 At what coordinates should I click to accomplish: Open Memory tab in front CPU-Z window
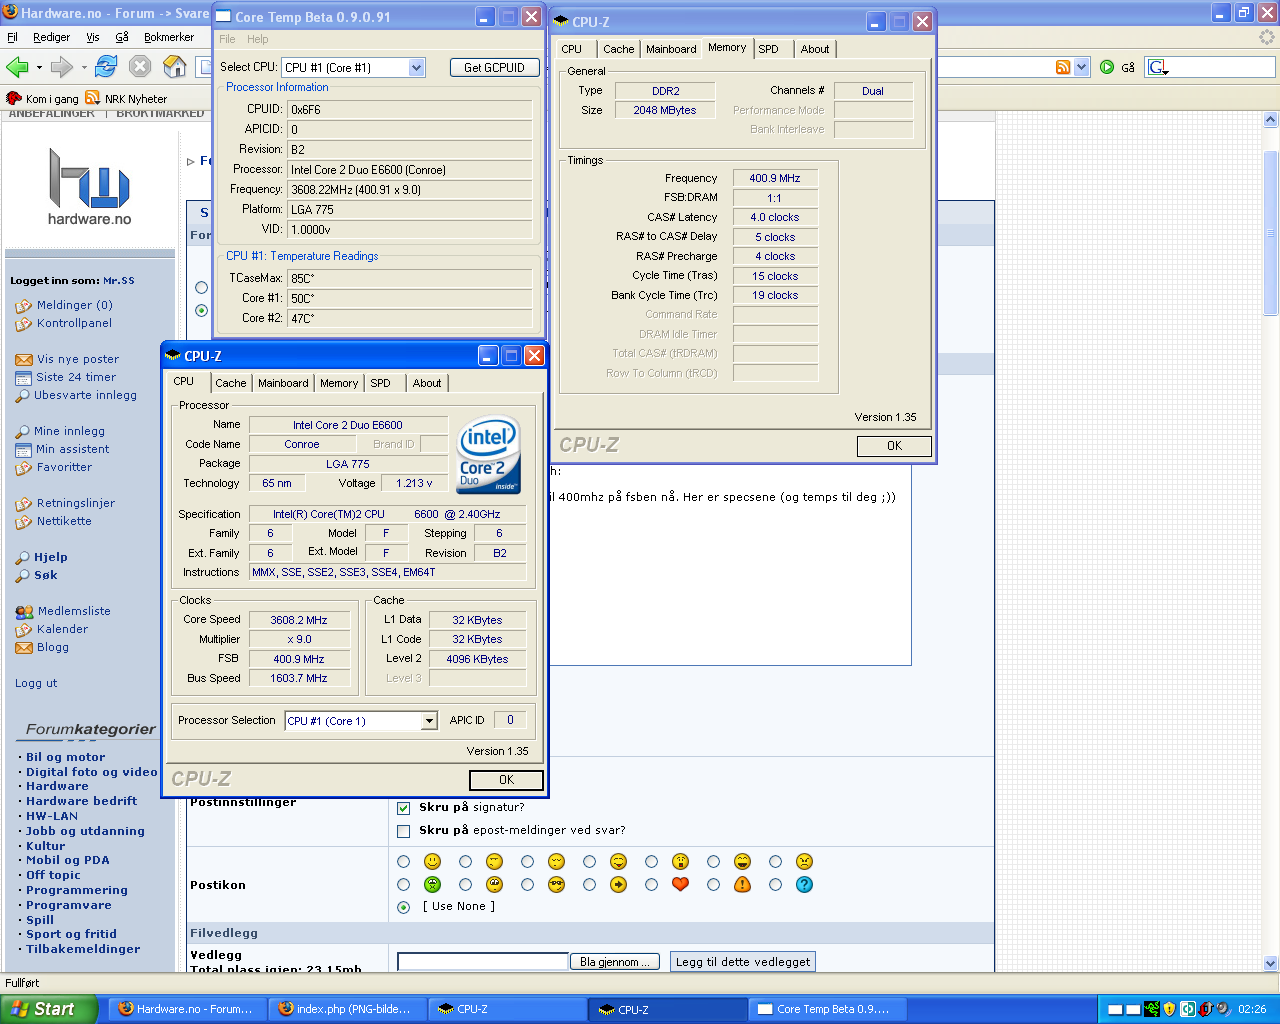tap(339, 383)
